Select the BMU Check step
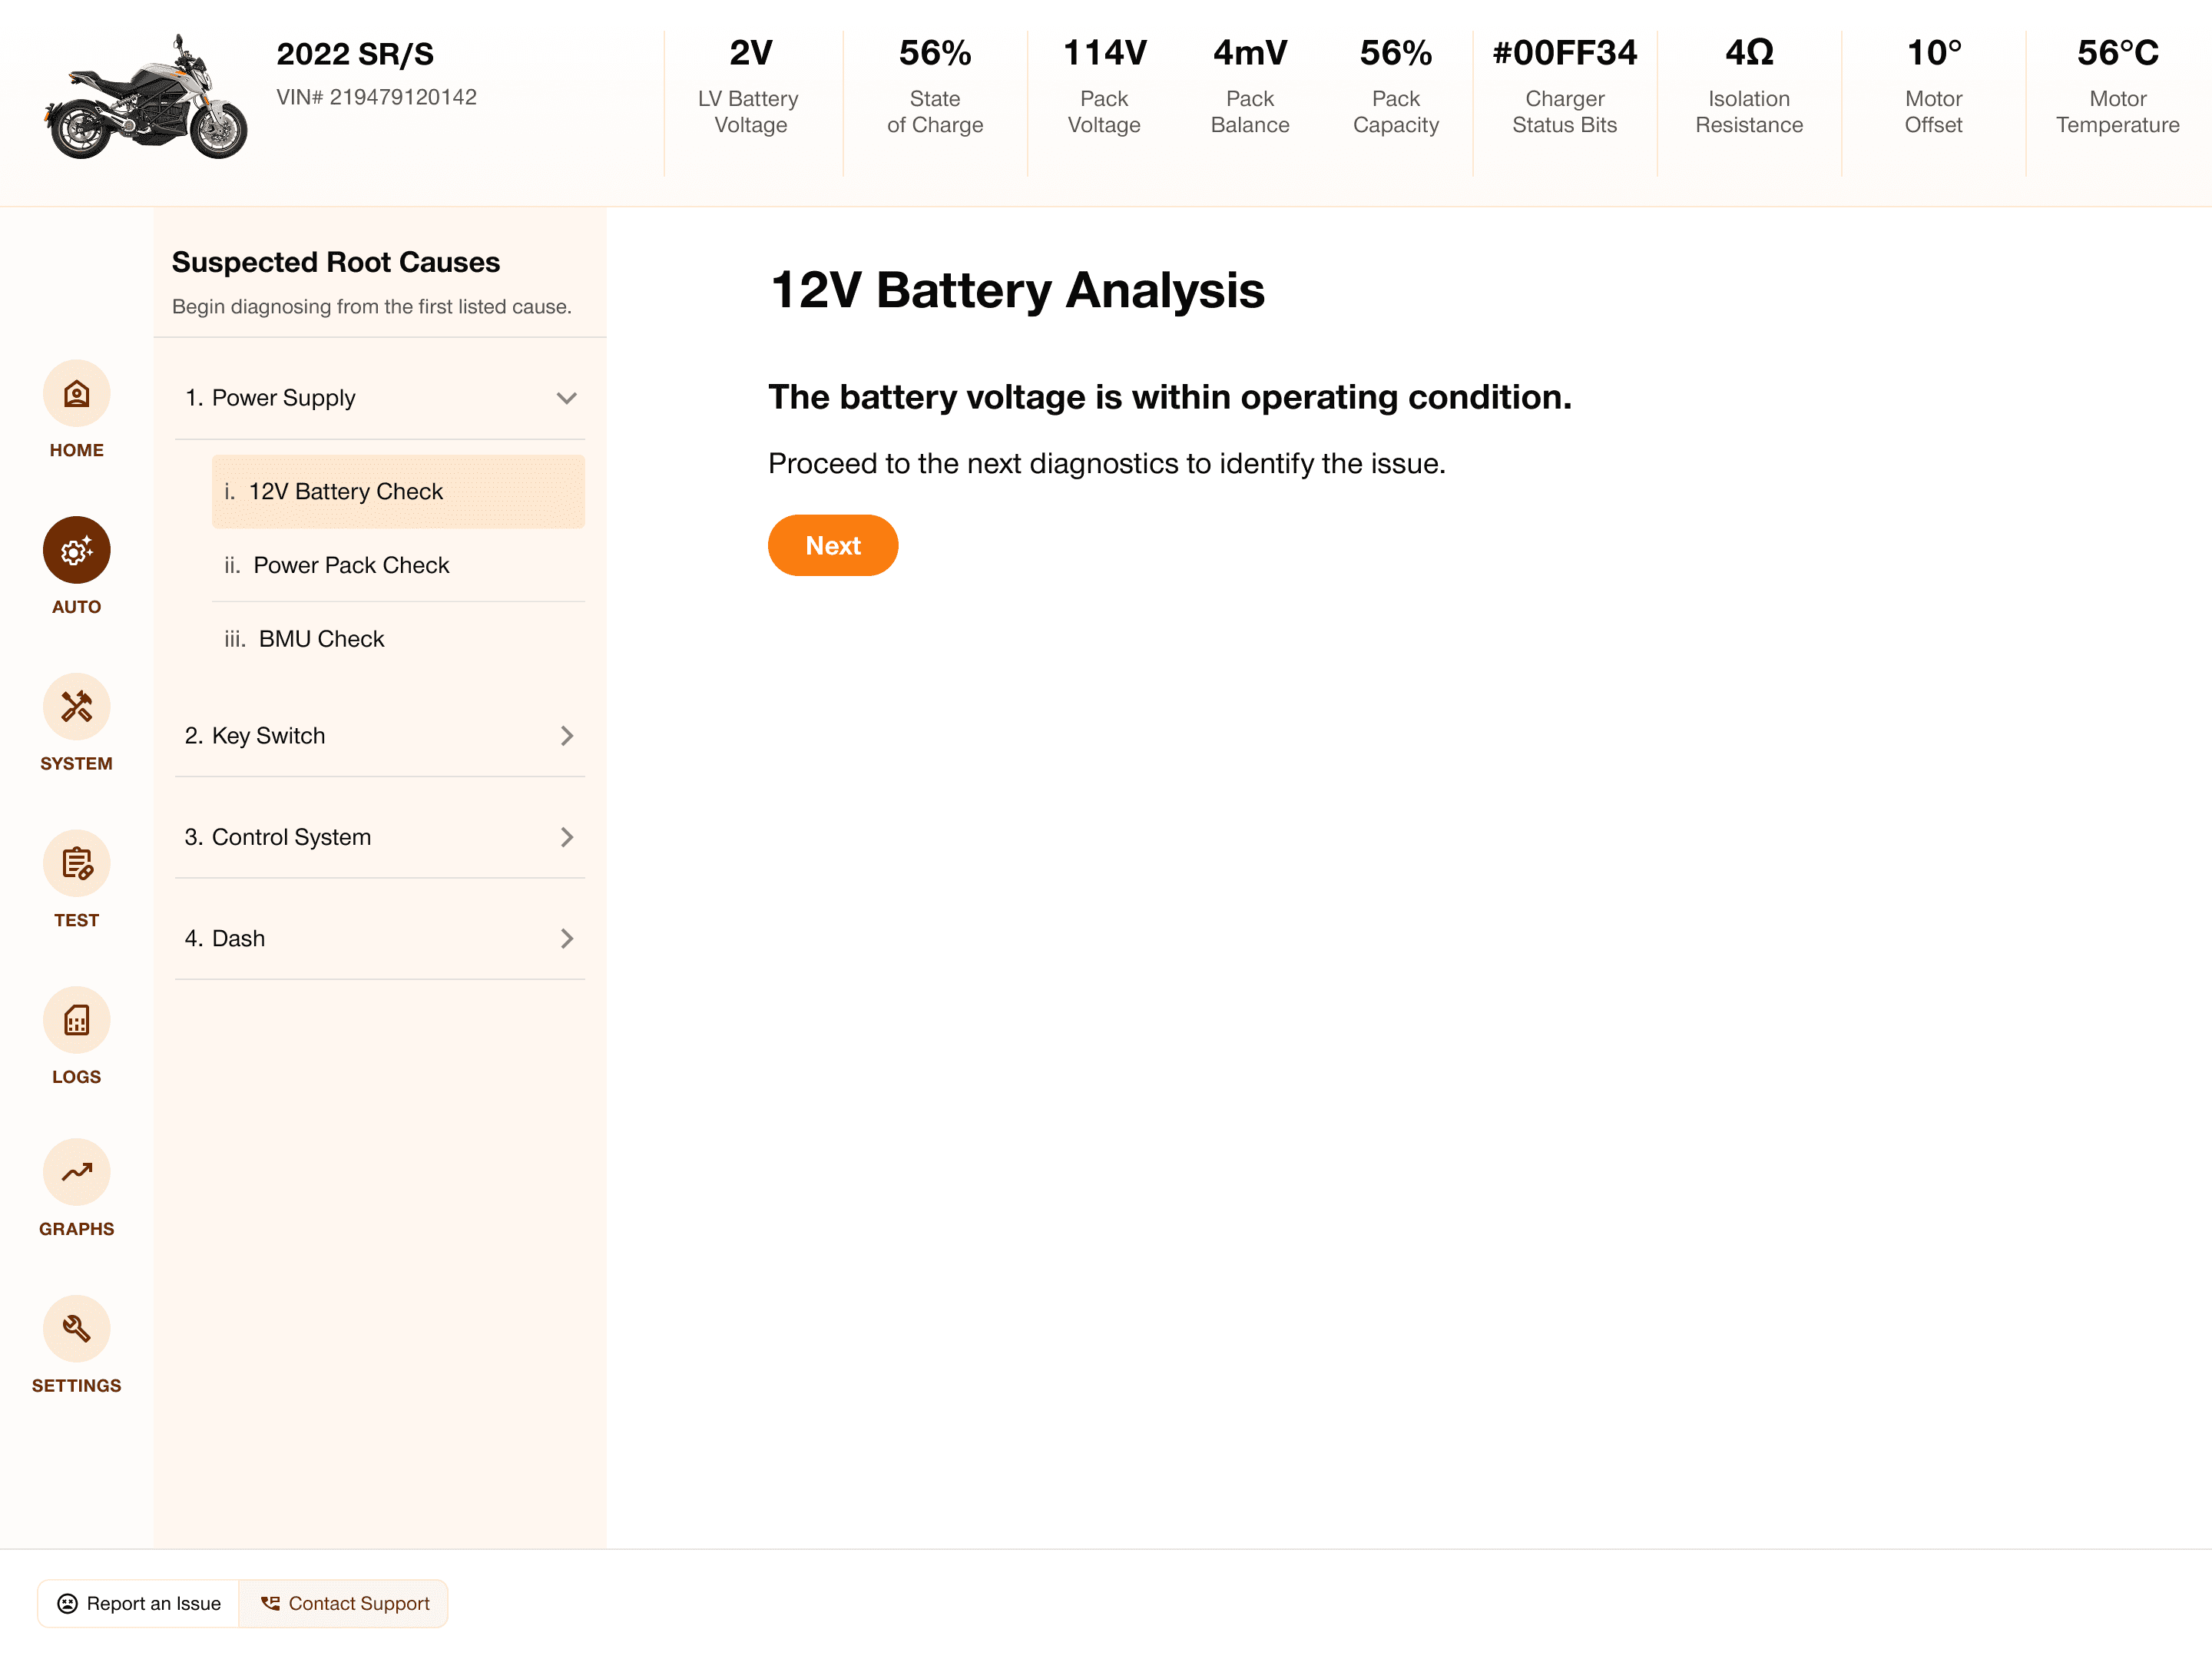2212x1659 pixels. [x=321, y=639]
